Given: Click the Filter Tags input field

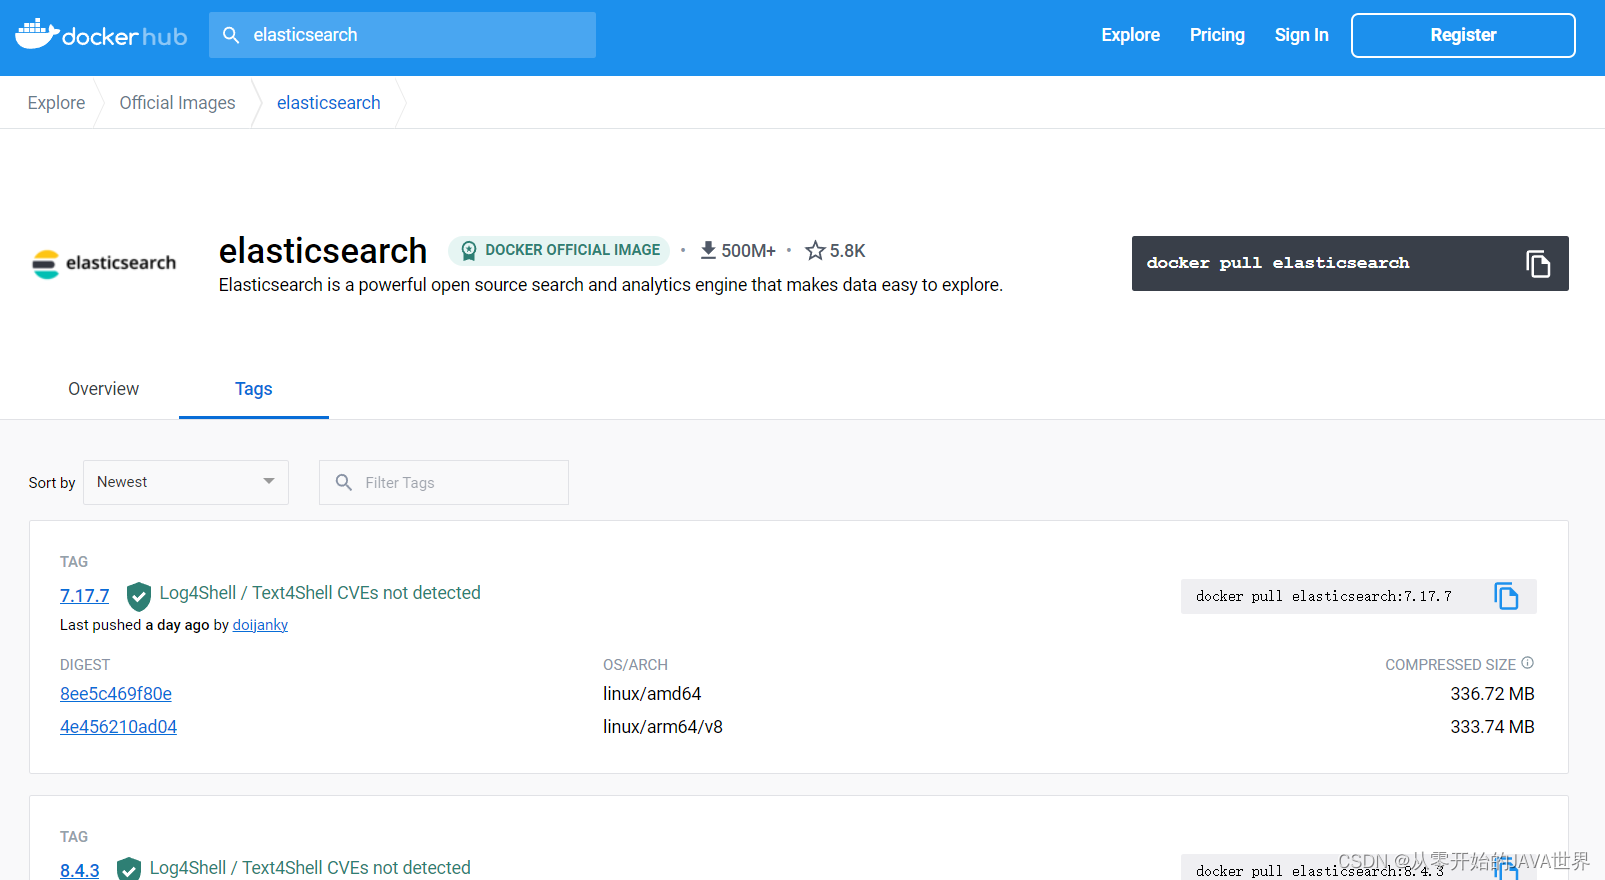Looking at the screenshot, I should (x=444, y=482).
